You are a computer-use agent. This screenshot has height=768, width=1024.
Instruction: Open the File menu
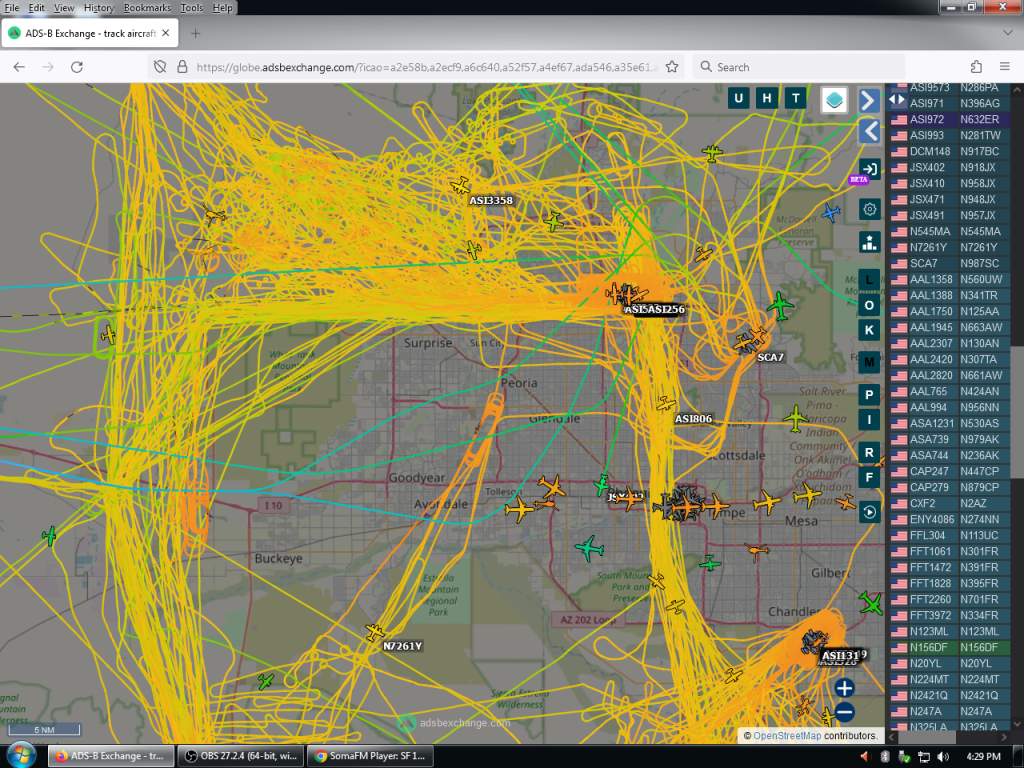12,8
